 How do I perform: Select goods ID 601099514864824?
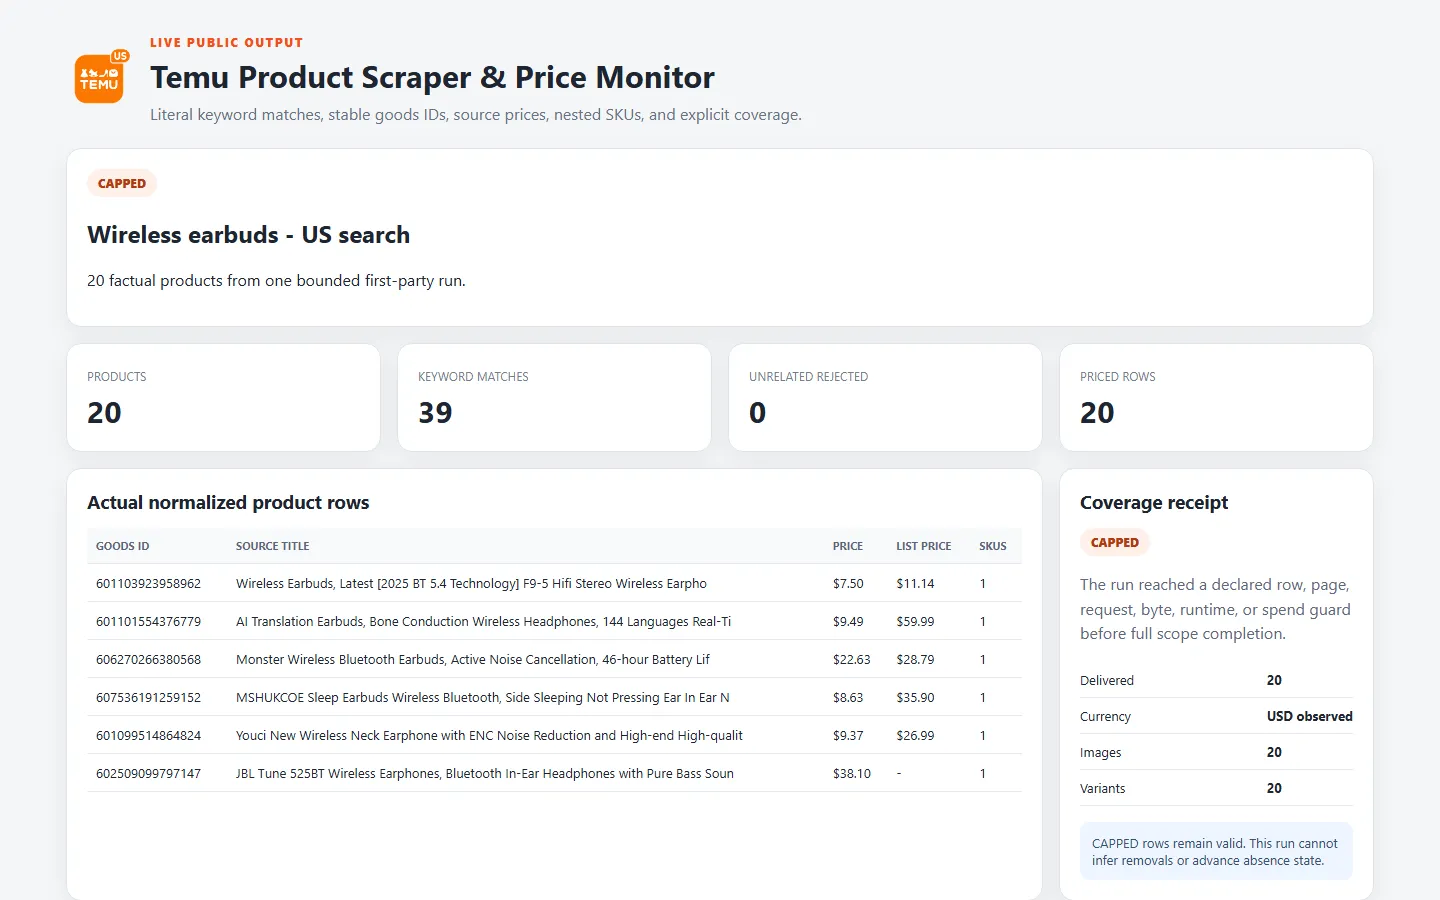point(148,735)
